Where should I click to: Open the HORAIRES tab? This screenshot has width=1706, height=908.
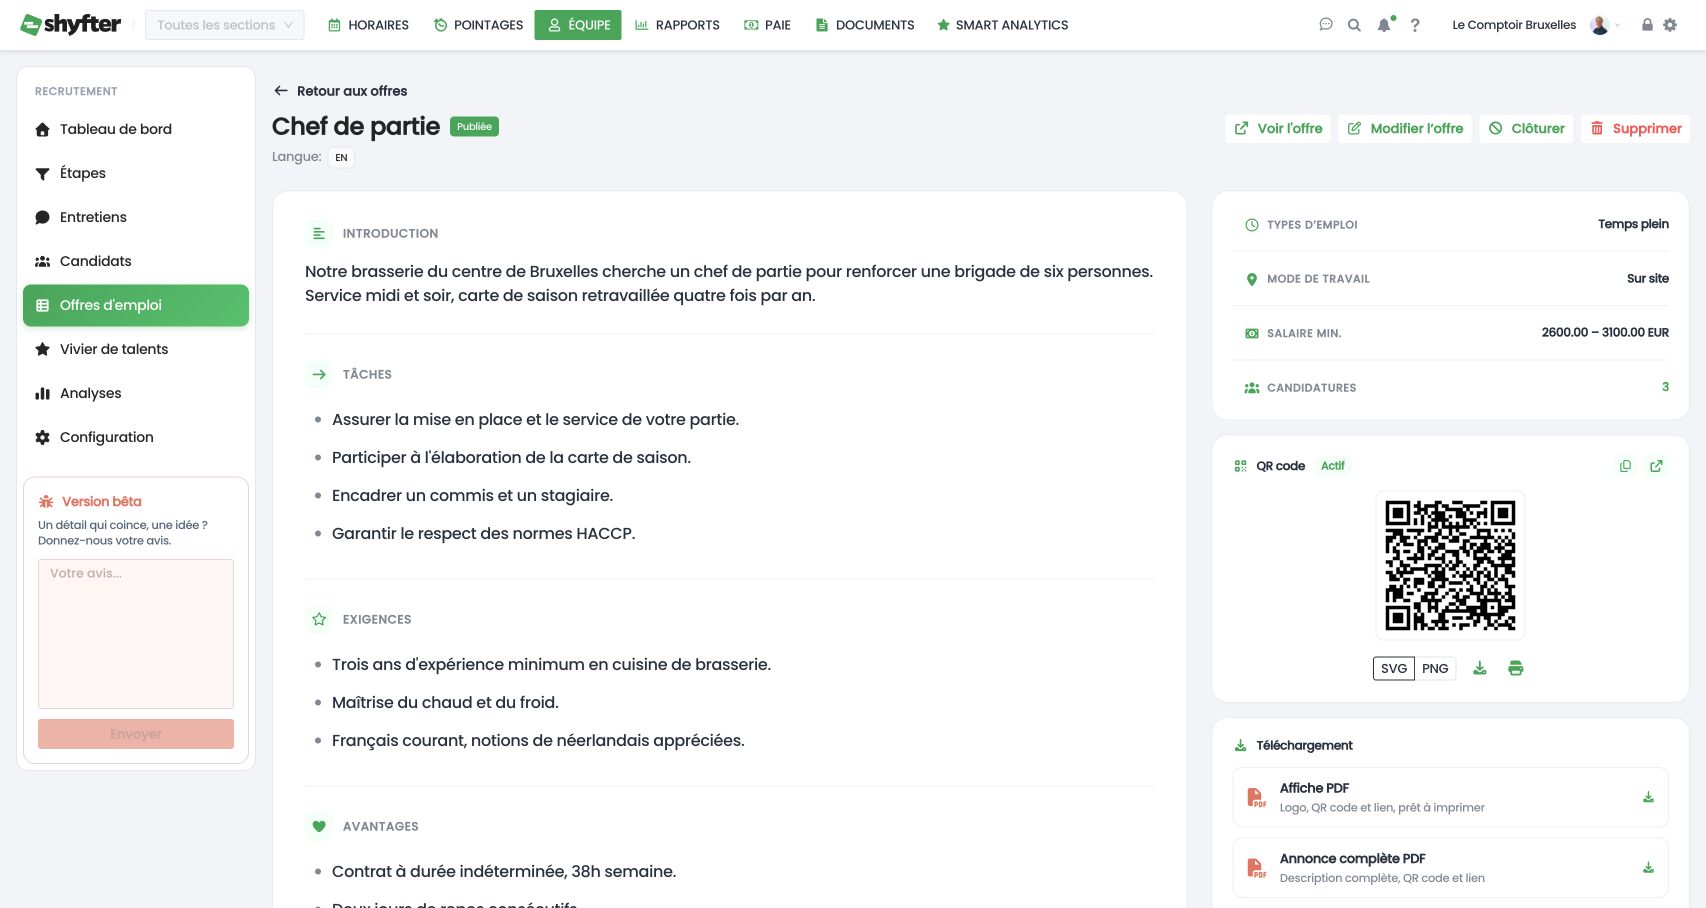[x=368, y=25]
